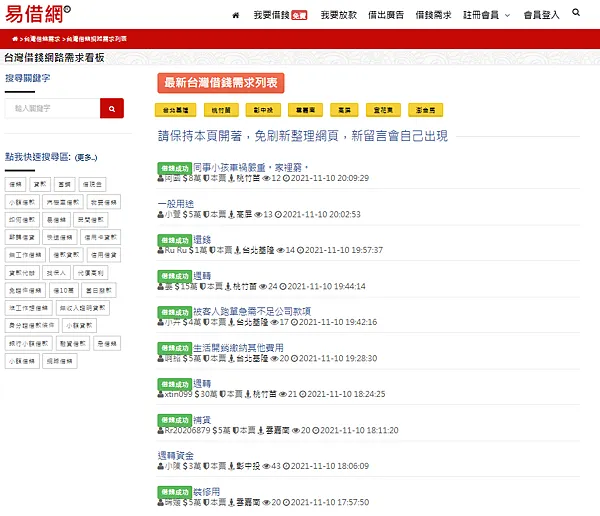Select the 無收入證明貸款 quick search tag

pos(83,308)
